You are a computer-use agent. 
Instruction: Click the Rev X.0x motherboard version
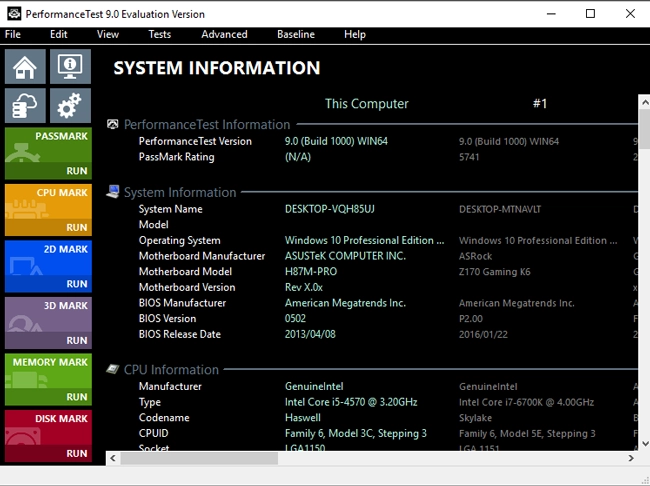304,287
